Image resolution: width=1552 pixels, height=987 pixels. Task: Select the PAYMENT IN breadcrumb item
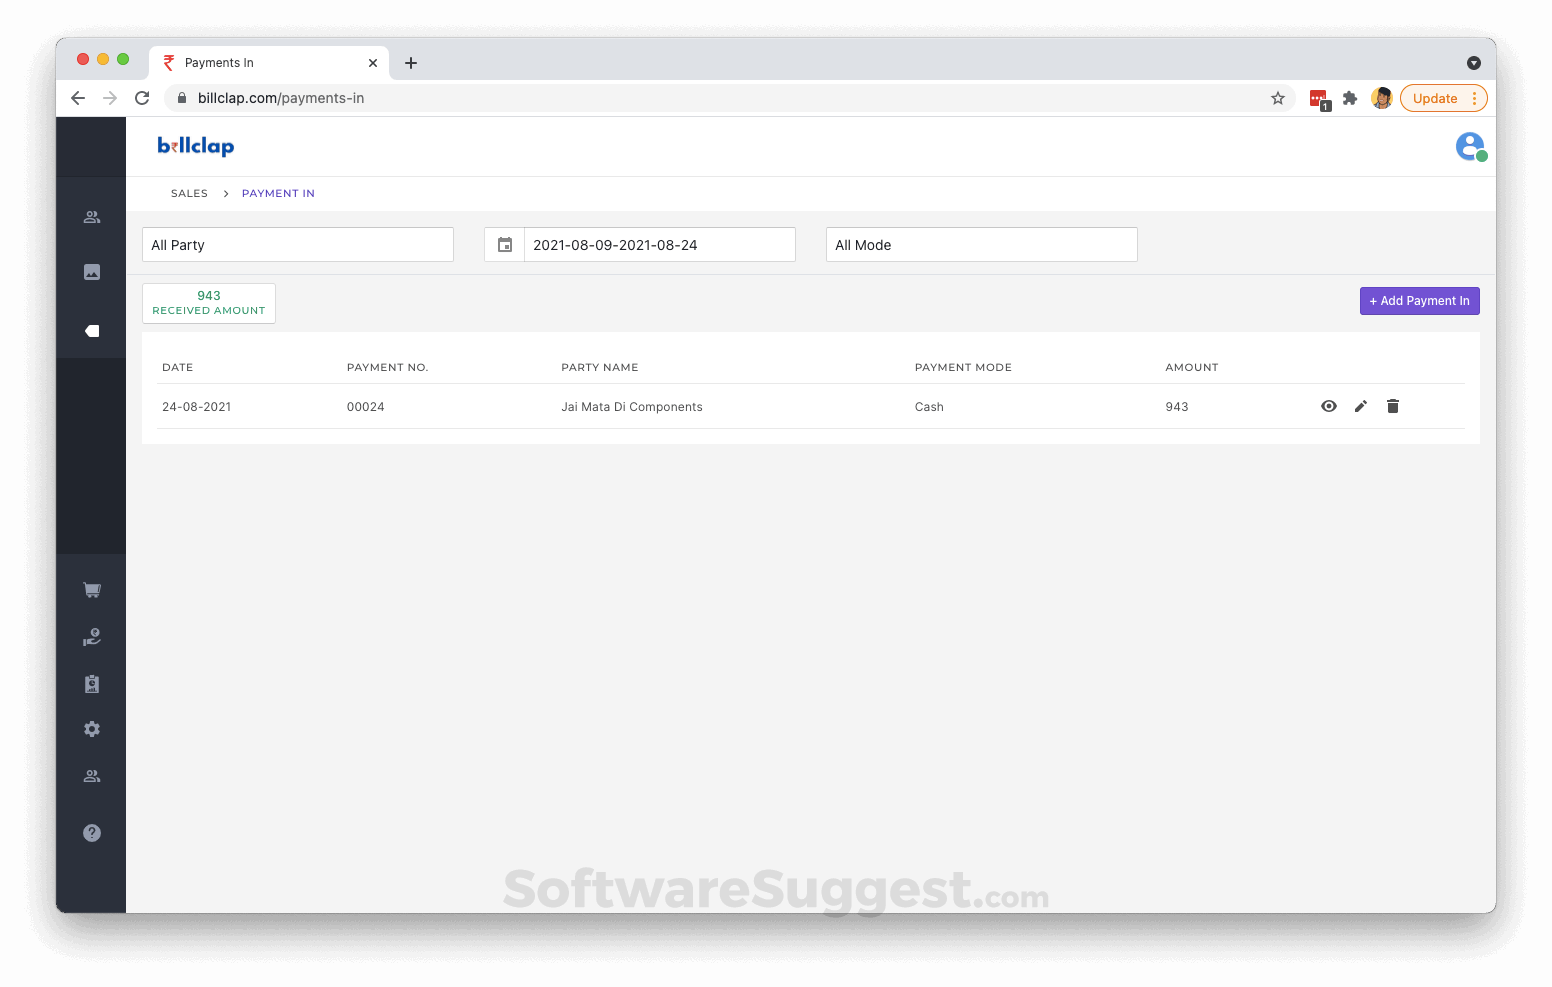click(x=278, y=193)
